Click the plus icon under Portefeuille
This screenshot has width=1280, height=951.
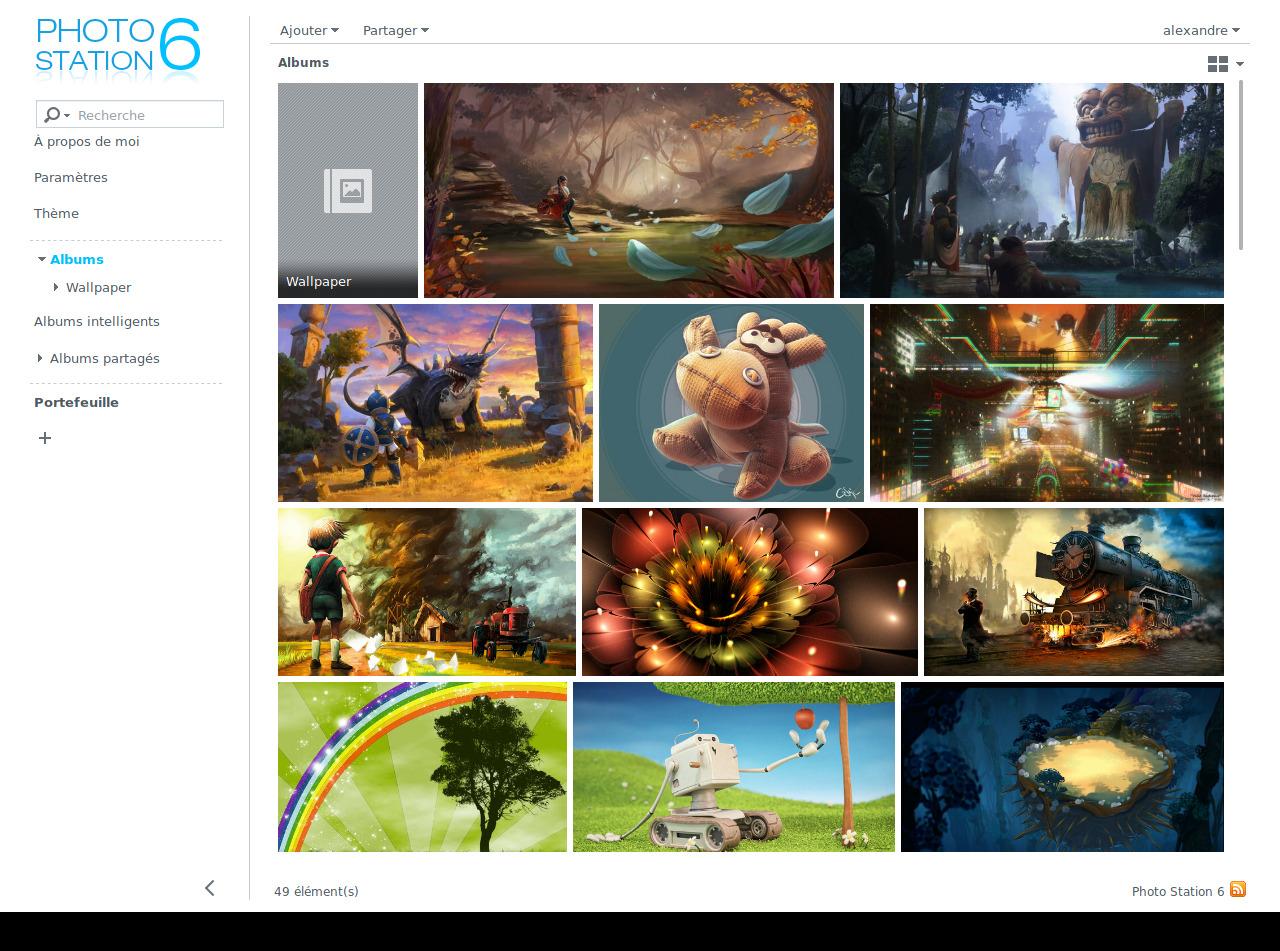[x=45, y=438]
